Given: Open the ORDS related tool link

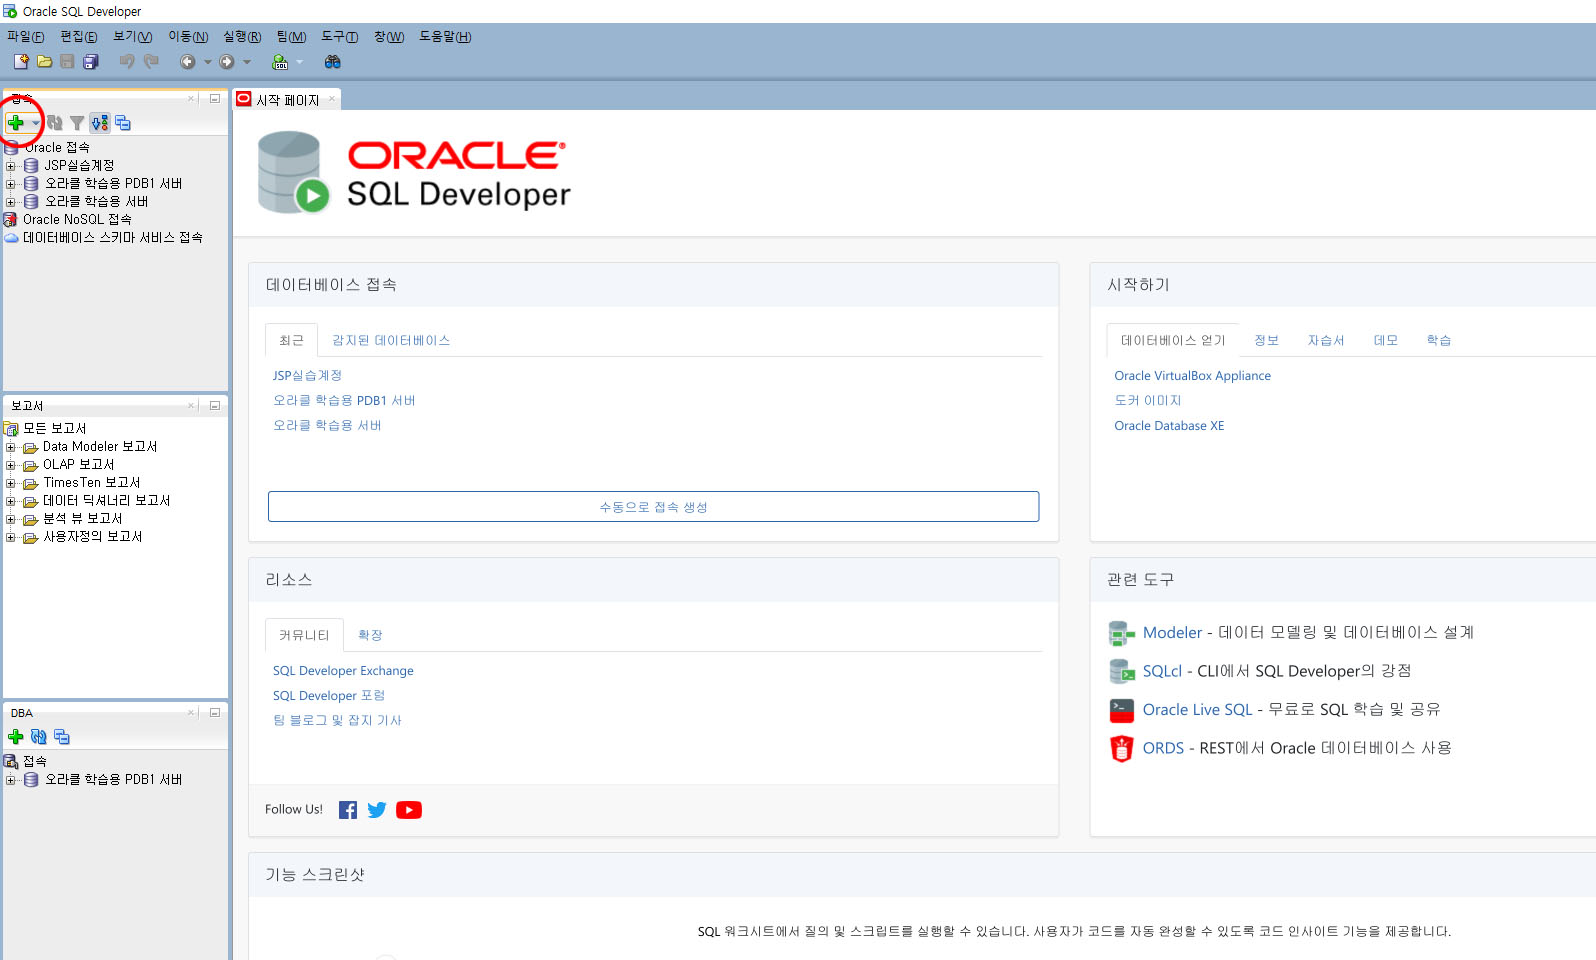Looking at the screenshot, I should pos(1163,748).
